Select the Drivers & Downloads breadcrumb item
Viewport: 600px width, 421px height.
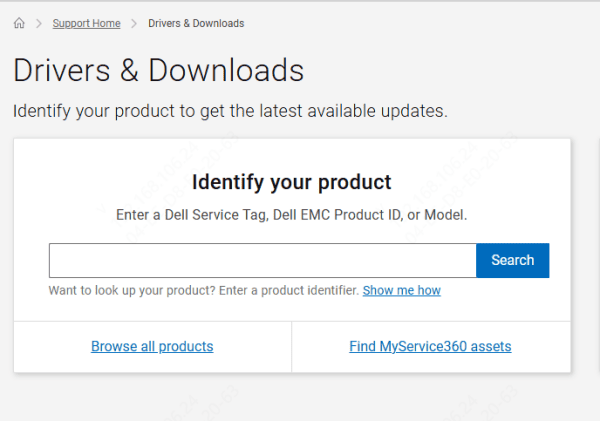click(x=195, y=23)
